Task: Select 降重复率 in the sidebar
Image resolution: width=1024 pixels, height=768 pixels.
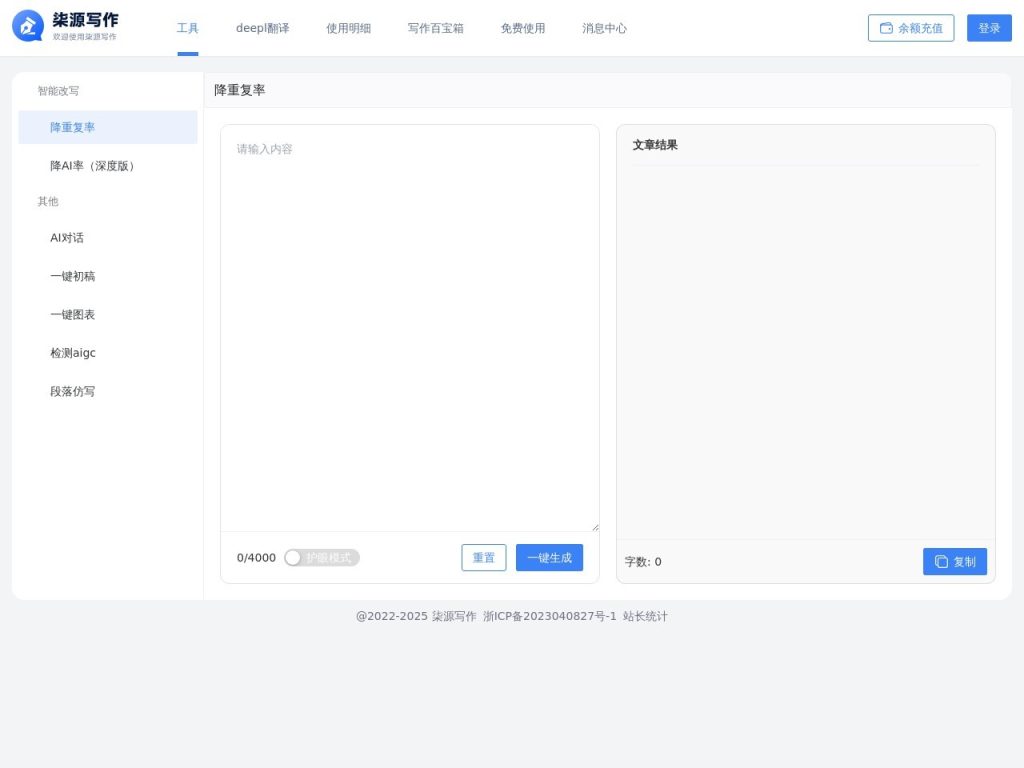Action: point(108,127)
